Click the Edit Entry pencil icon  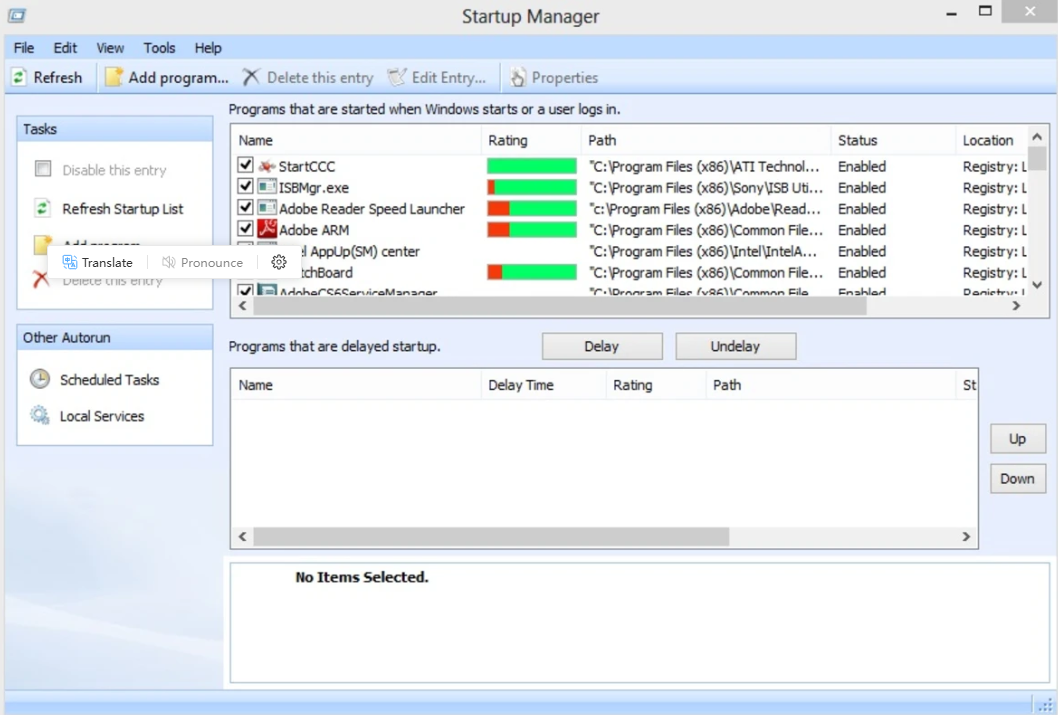tap(397, 78)
